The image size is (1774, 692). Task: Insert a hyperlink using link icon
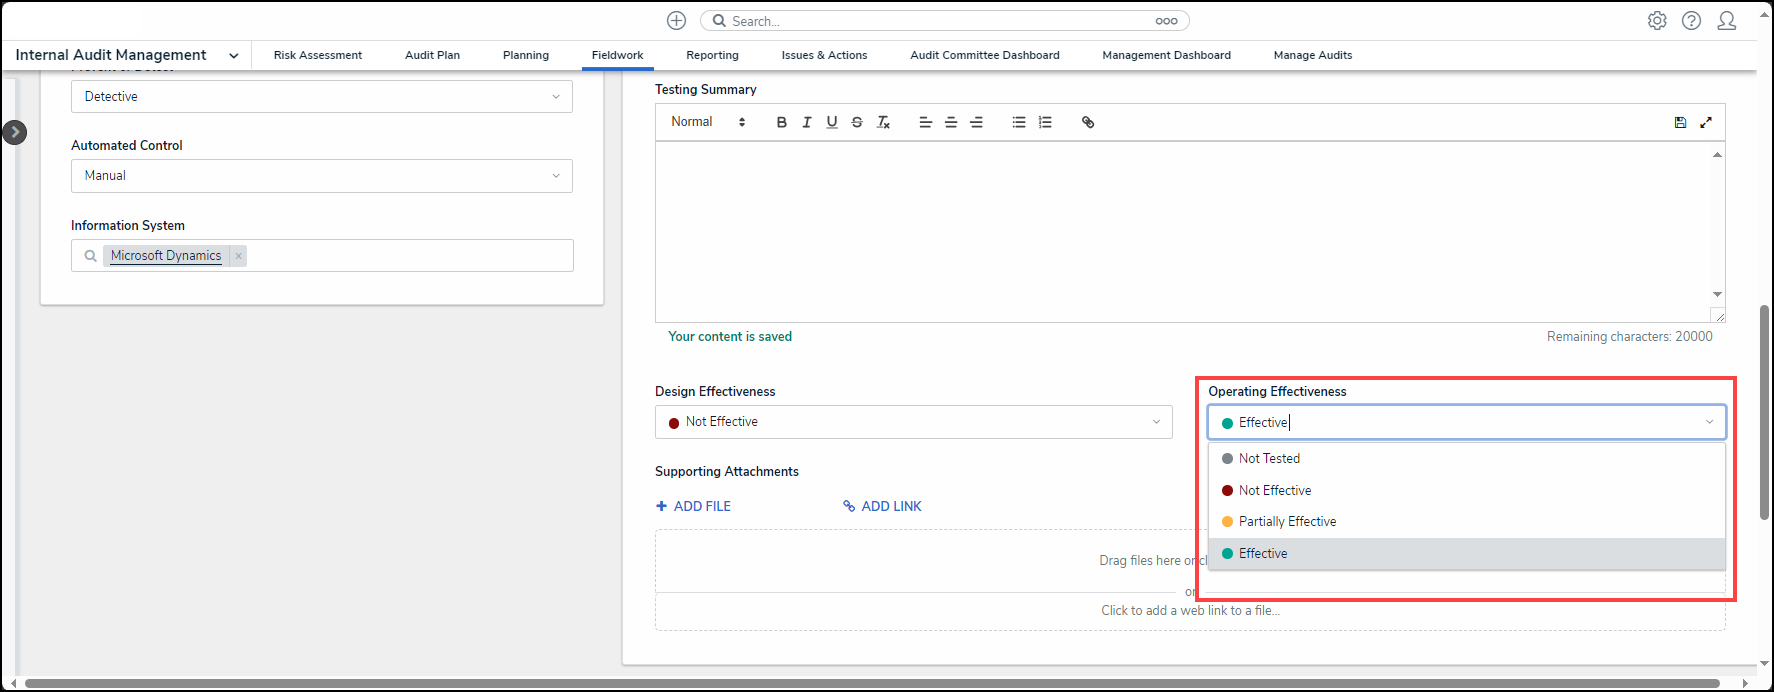1088,122
